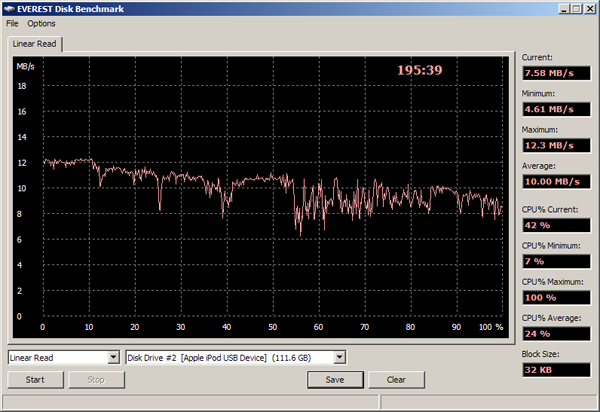Viewport: 600px width, 412px height.
Task: Close the EVEREST Disk Benchmark window
Action: 590,9
